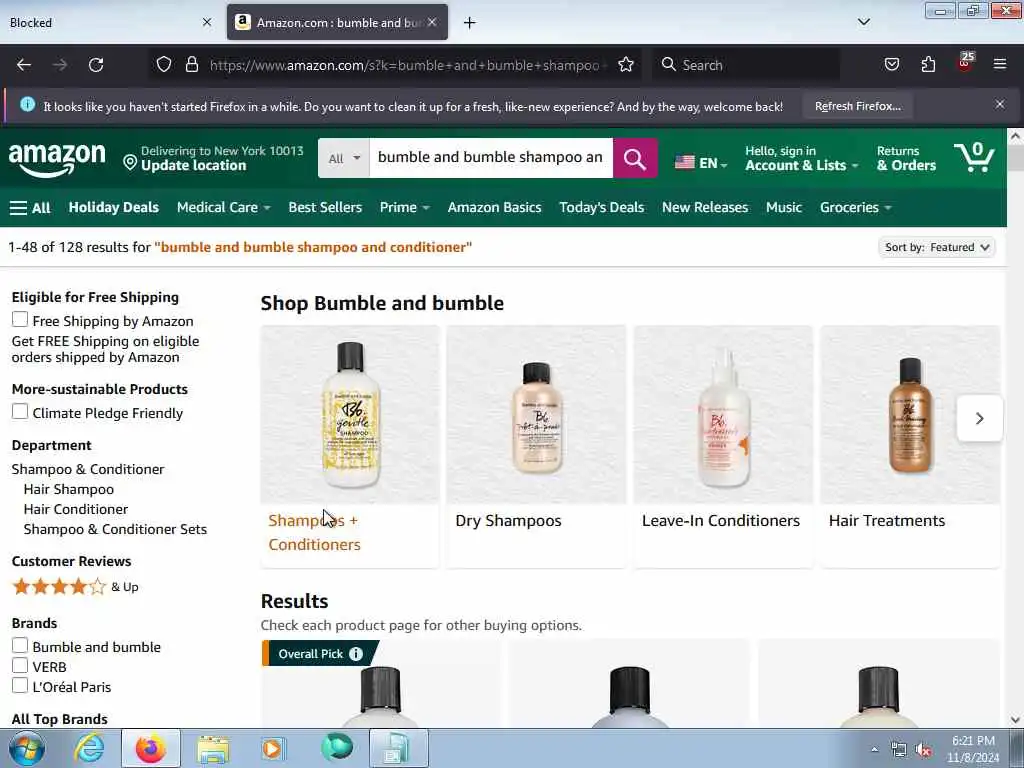Viewport: 1024px width, 768px height.
Task: Expand the Groceries menu
Action: 856,208
